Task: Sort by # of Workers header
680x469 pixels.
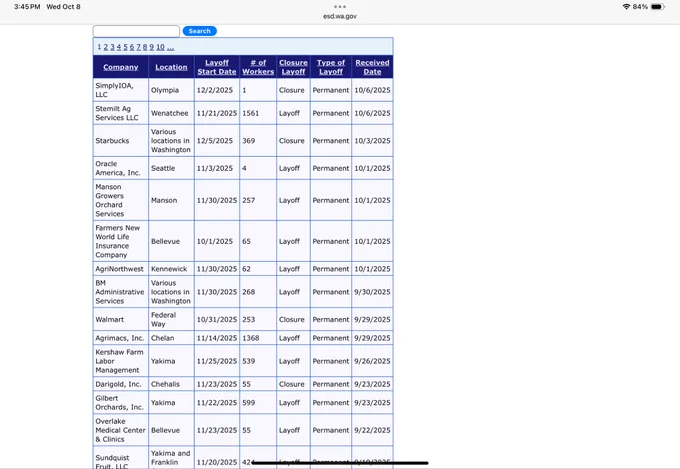Action: (258, 67)
